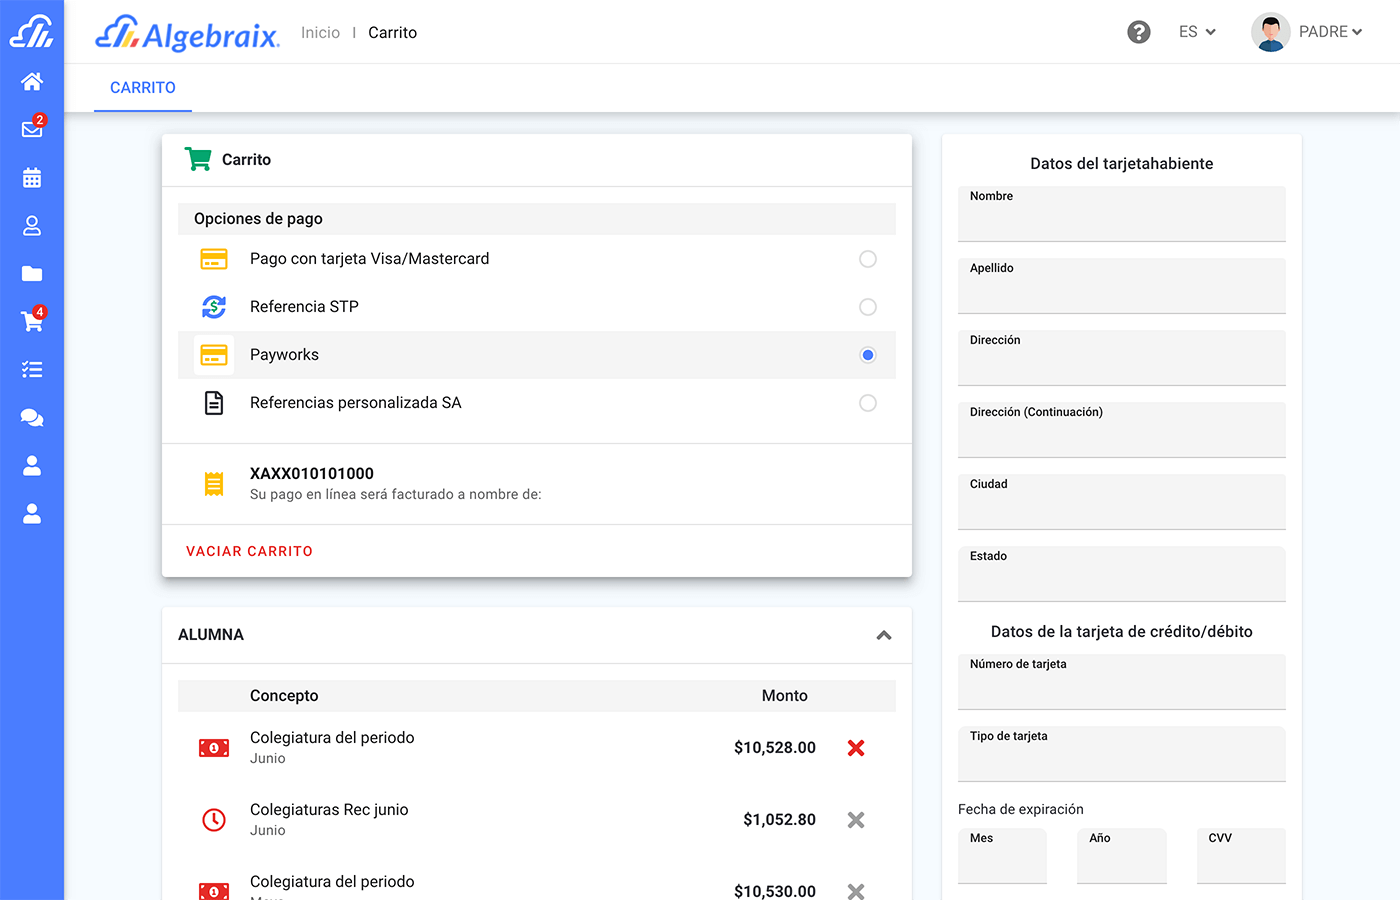This screenshot has width=1400, height=900.
Task: Click the help question mark icon
Action: [x=1138, y=32]
